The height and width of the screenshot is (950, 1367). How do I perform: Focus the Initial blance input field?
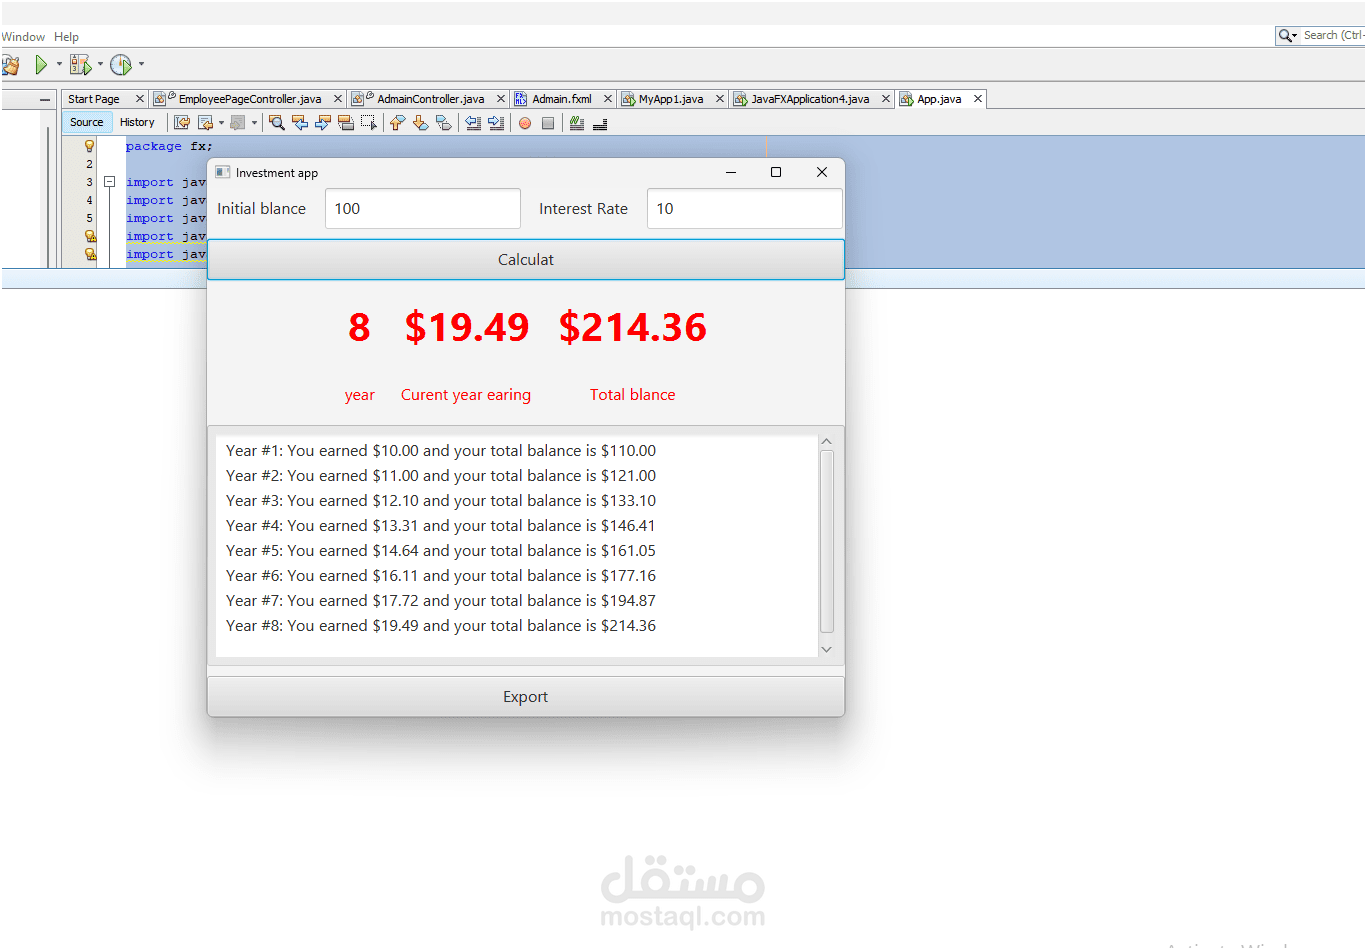coord(423,209)
